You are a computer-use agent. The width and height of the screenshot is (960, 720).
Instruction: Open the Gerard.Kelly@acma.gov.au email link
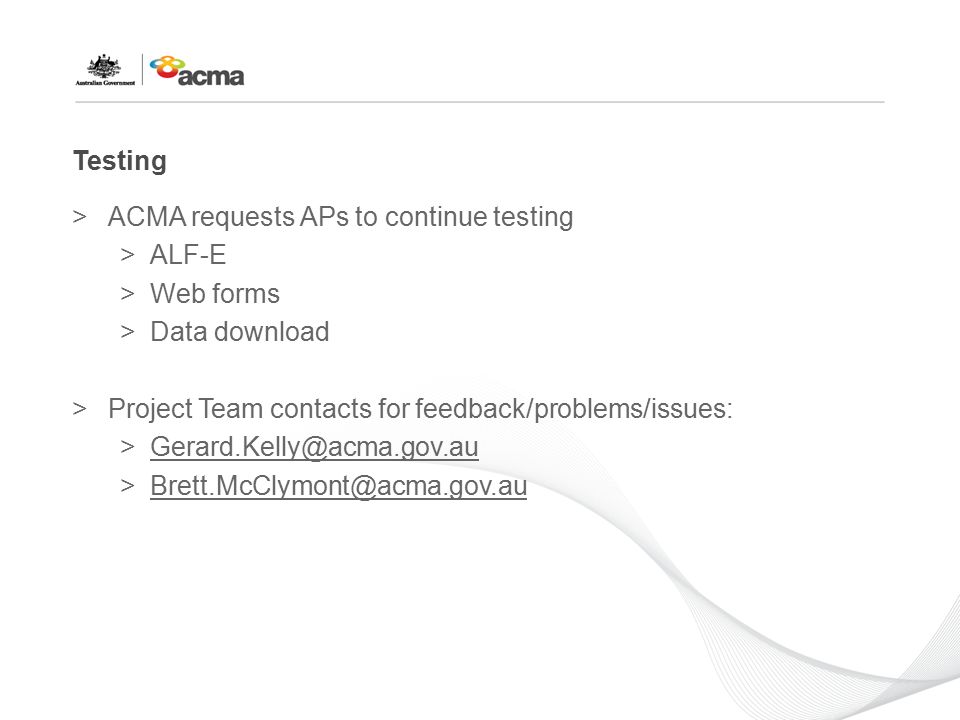coord(314,447)
